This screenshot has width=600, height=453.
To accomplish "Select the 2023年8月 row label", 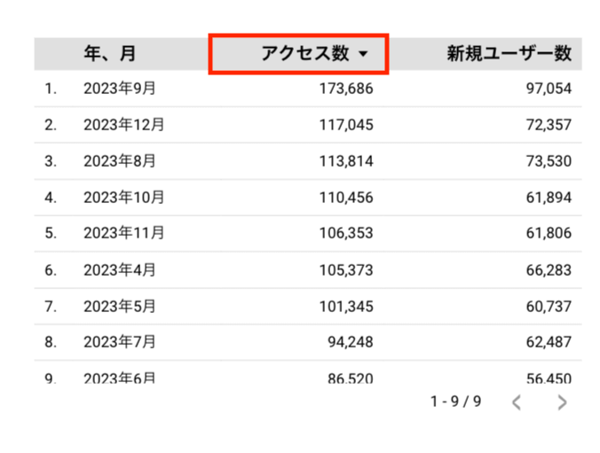I will pyautogui.click(x=119, y=161).
